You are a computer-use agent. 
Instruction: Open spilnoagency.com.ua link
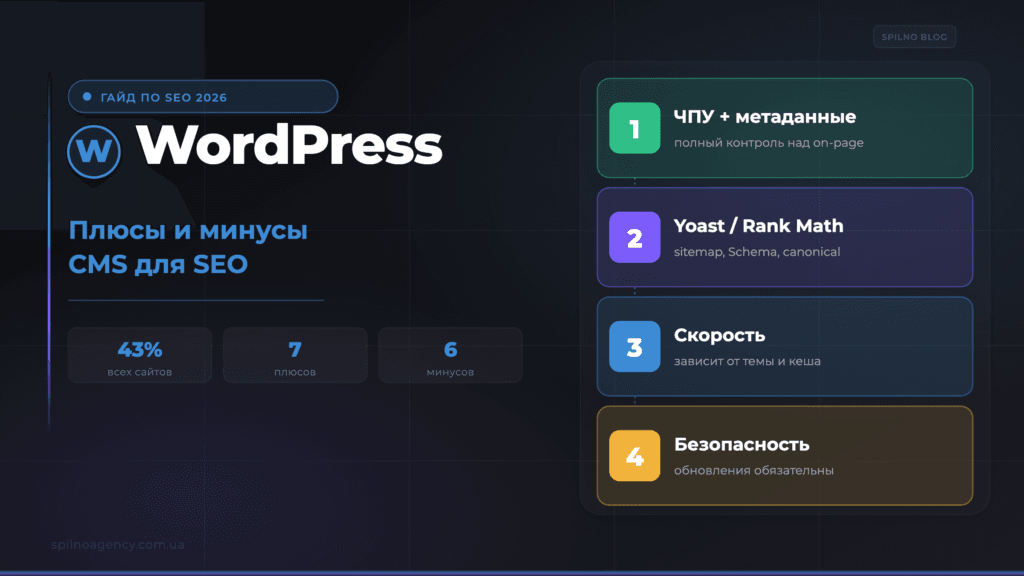tap(118, 545)
